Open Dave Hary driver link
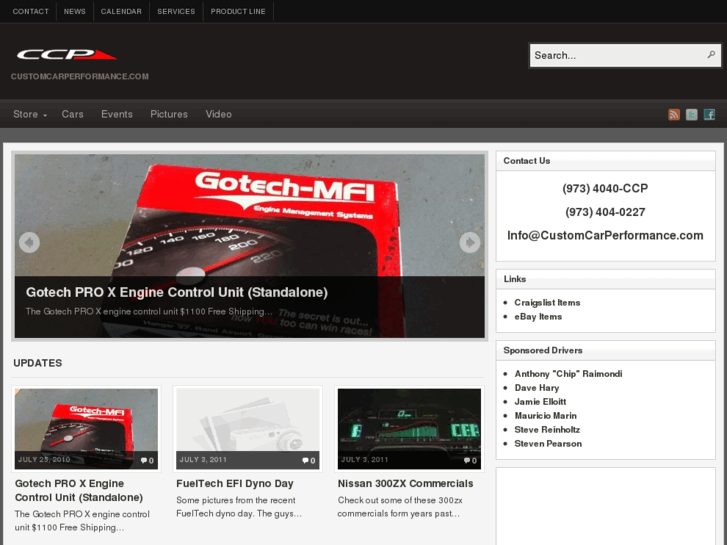Screen dimensions: 727x545 click(536, 388)
